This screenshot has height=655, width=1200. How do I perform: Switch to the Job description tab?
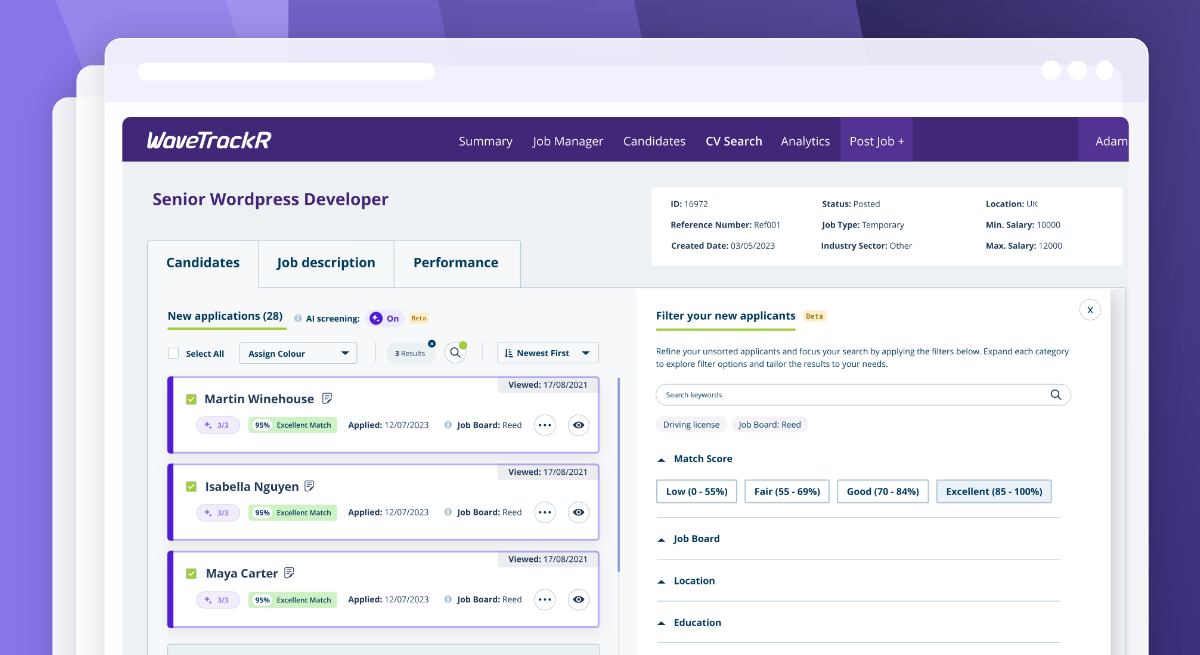(x=326, y=263)
